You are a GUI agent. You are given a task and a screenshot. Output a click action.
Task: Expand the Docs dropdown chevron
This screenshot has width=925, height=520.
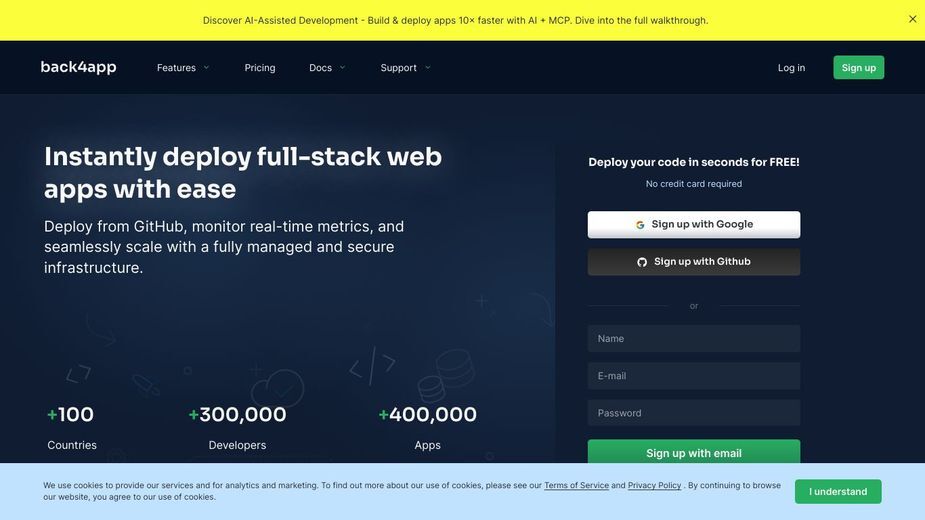tap(342, 68)
